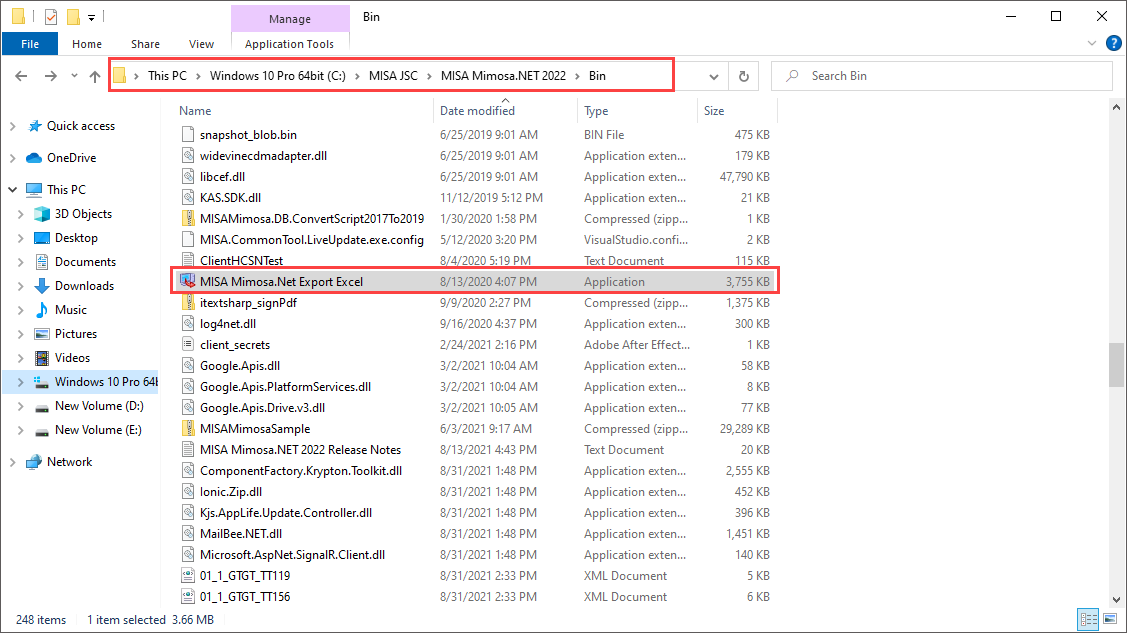Select the MISA Mimosa.Net Export Excel application icon
The height and width of the screenshot is (633, 1127).
[188, 281]
